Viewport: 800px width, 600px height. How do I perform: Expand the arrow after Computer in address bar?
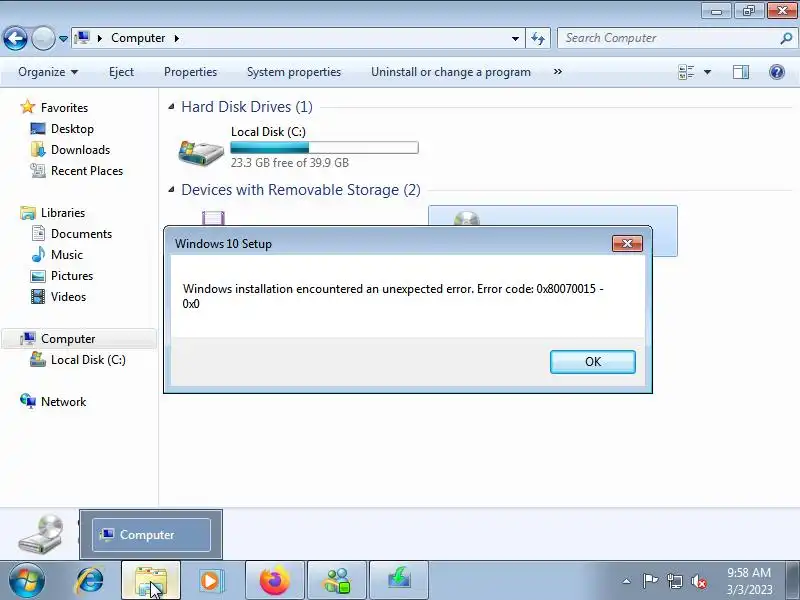(177, 38)
